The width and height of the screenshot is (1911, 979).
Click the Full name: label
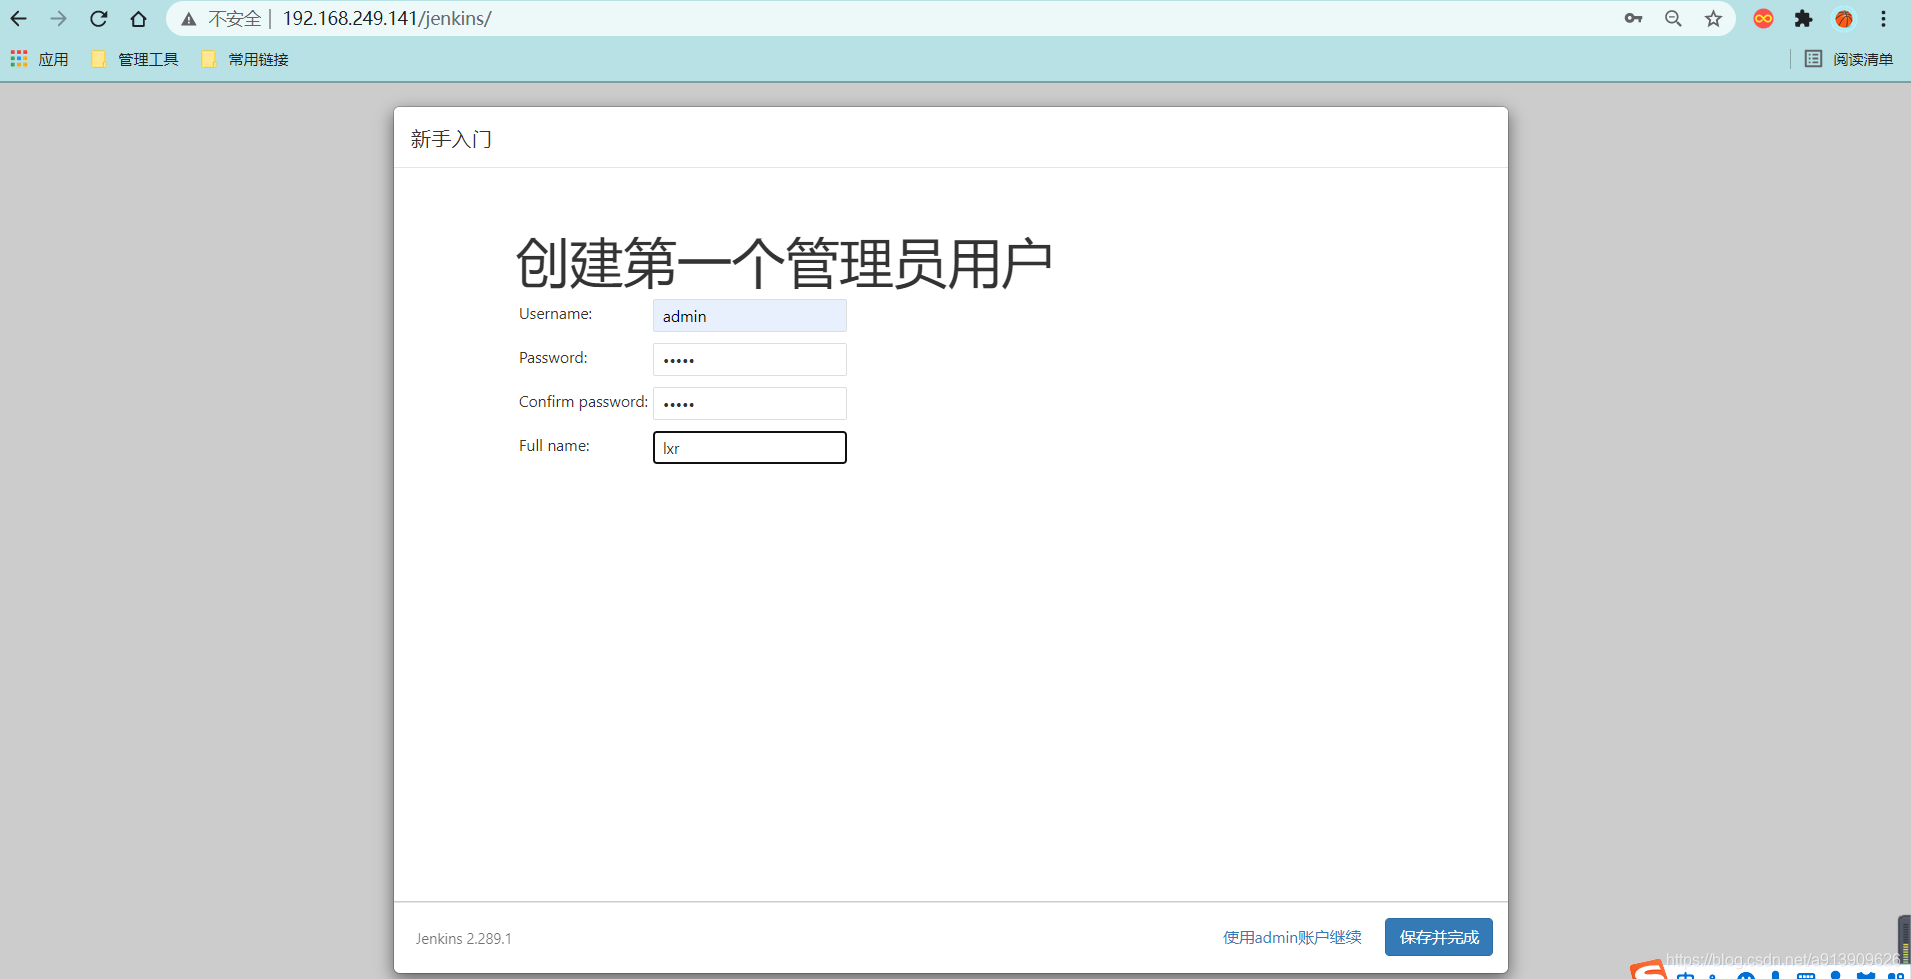554,446
